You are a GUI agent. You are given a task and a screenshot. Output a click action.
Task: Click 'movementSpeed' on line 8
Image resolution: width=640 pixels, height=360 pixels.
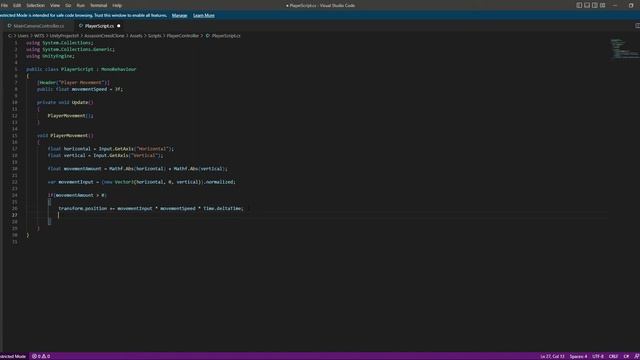click(89, 89)
